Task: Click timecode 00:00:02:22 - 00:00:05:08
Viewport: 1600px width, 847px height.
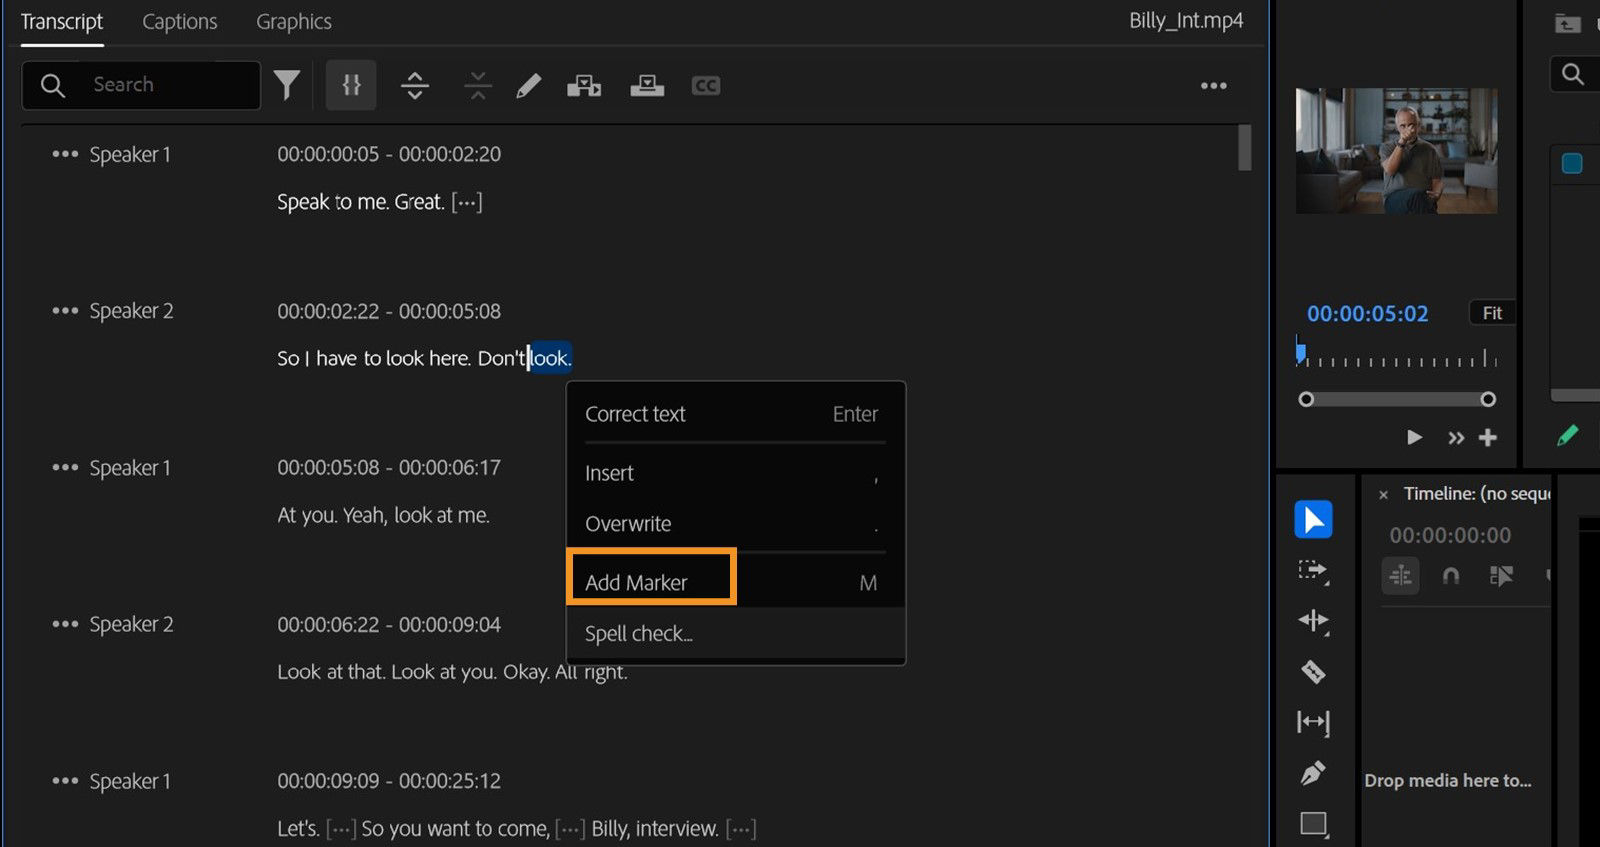Action: [389, 311]
